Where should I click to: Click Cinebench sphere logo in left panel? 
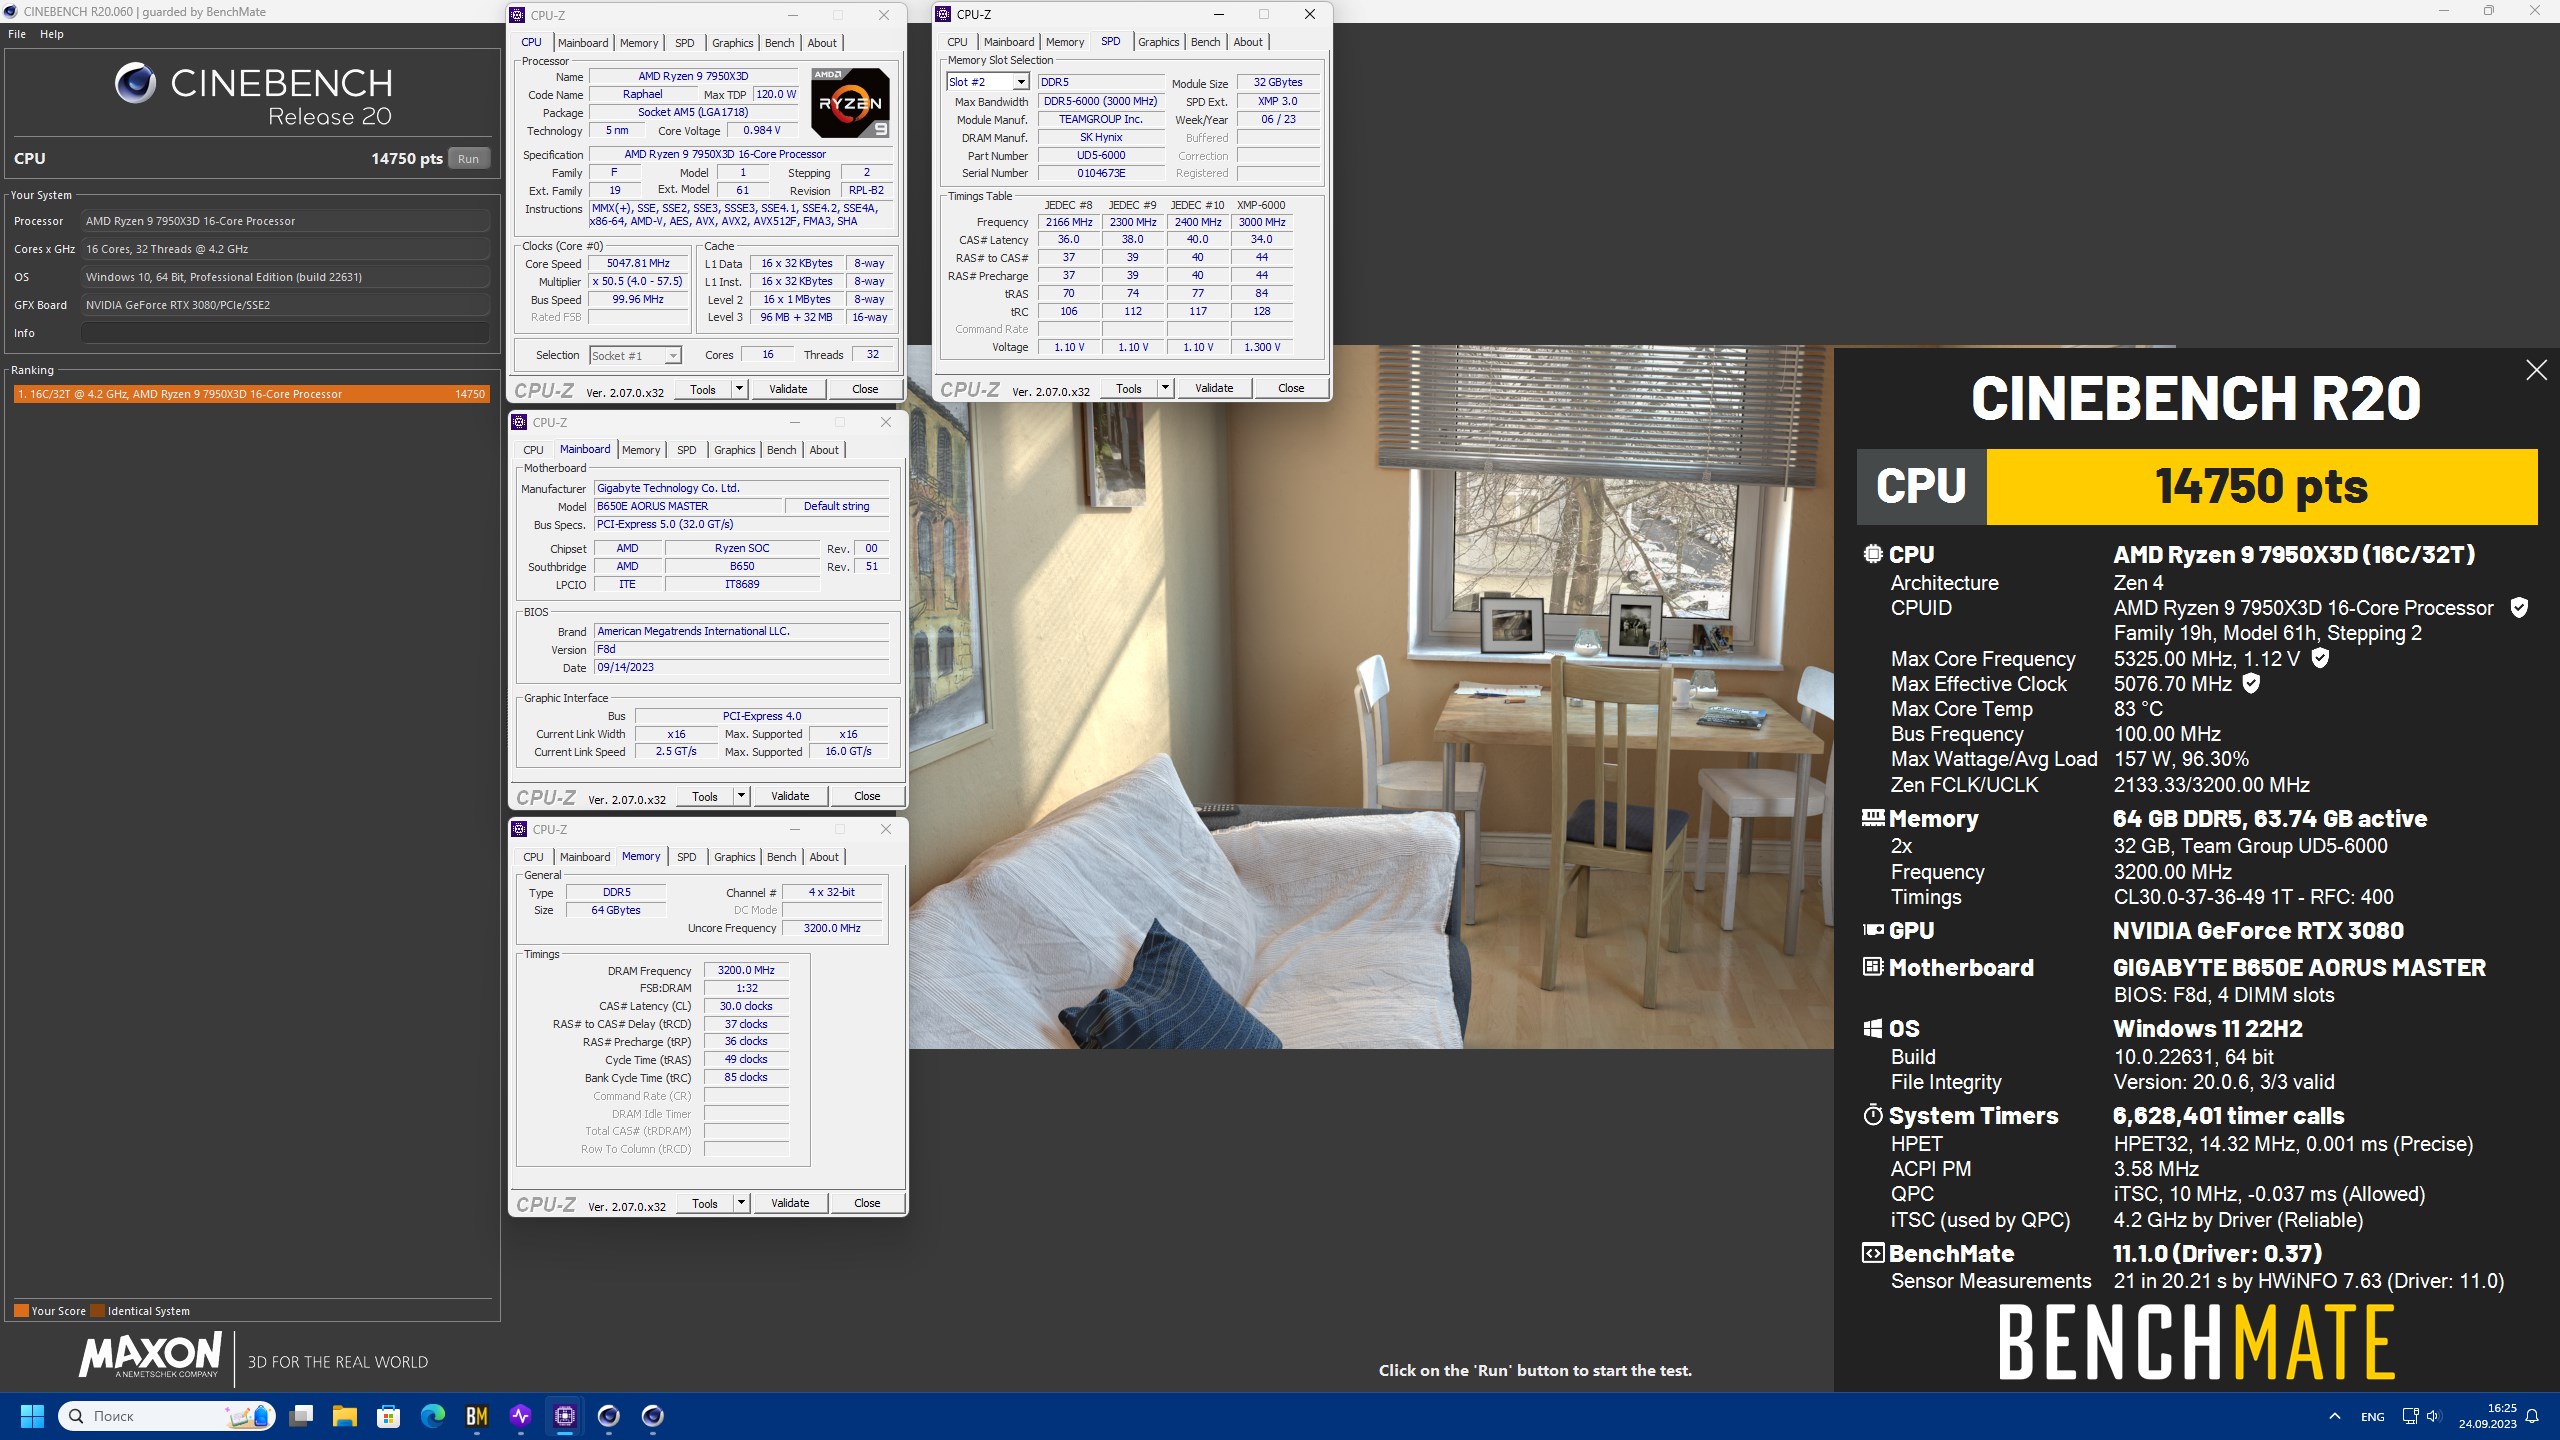[x=135, y=83]
